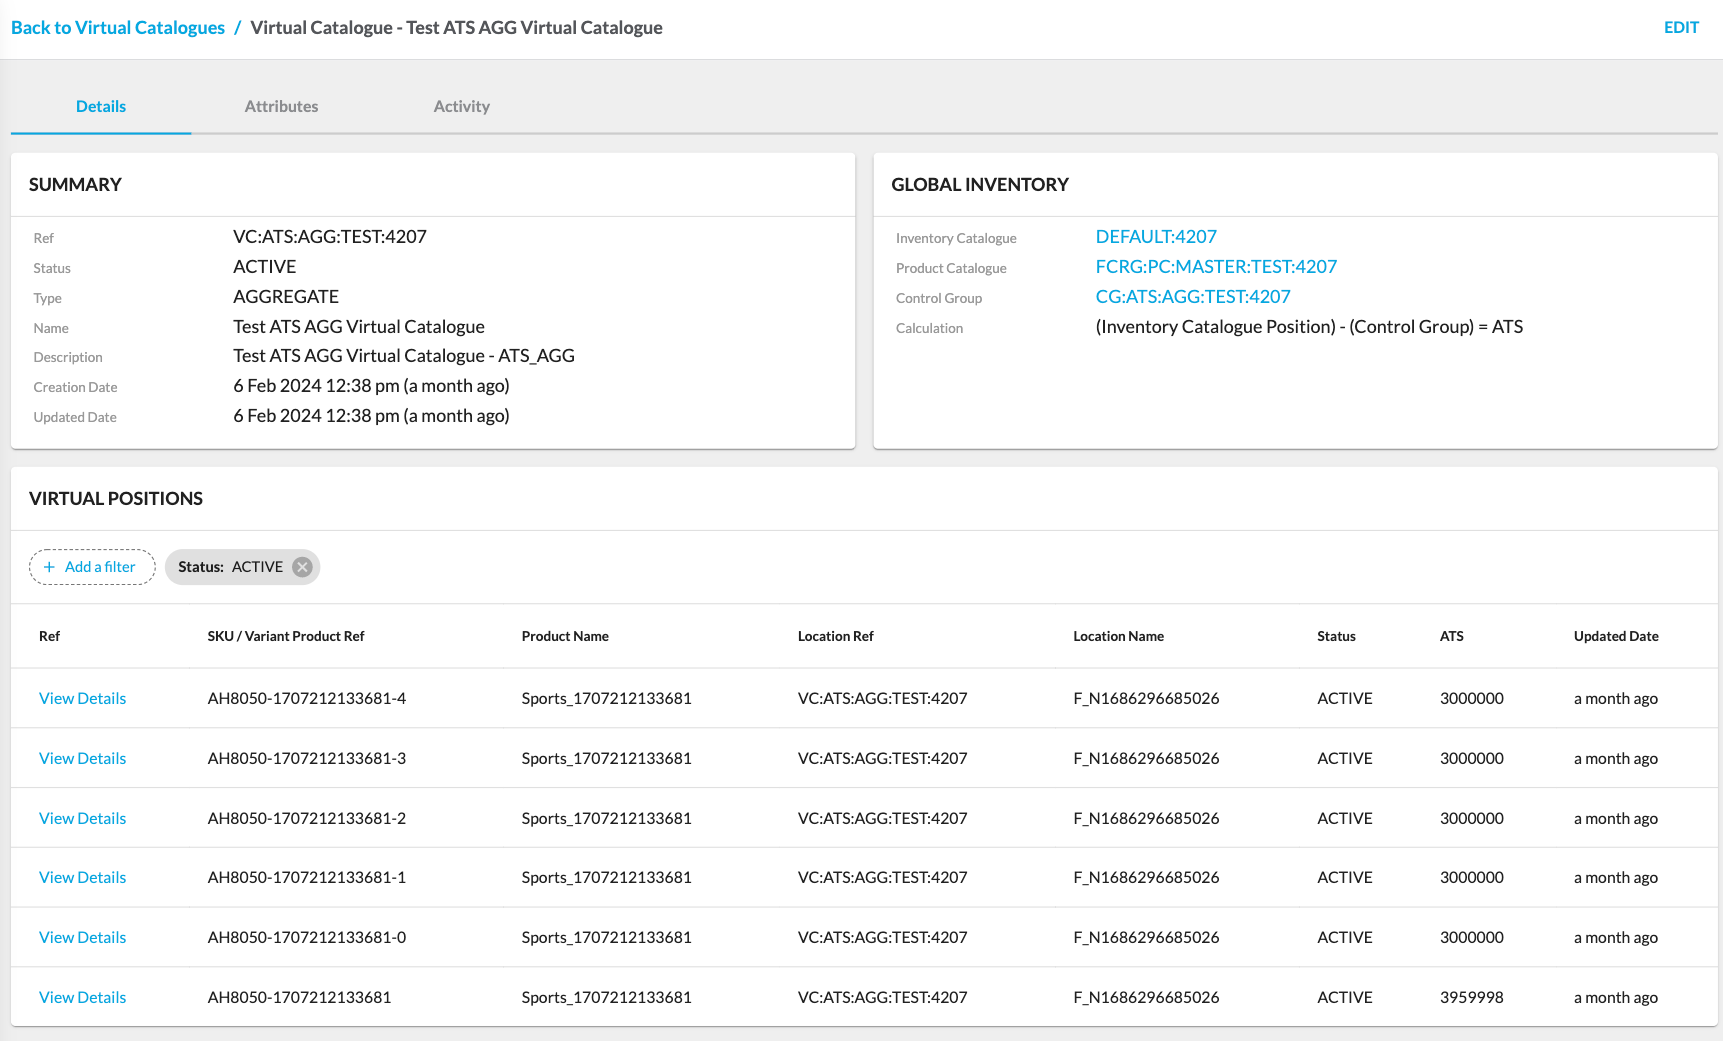Image resolution: width=1723 pixels, height=1041 pixels.
Task: Click the Add a filter button
Action: tap(91, 567)
